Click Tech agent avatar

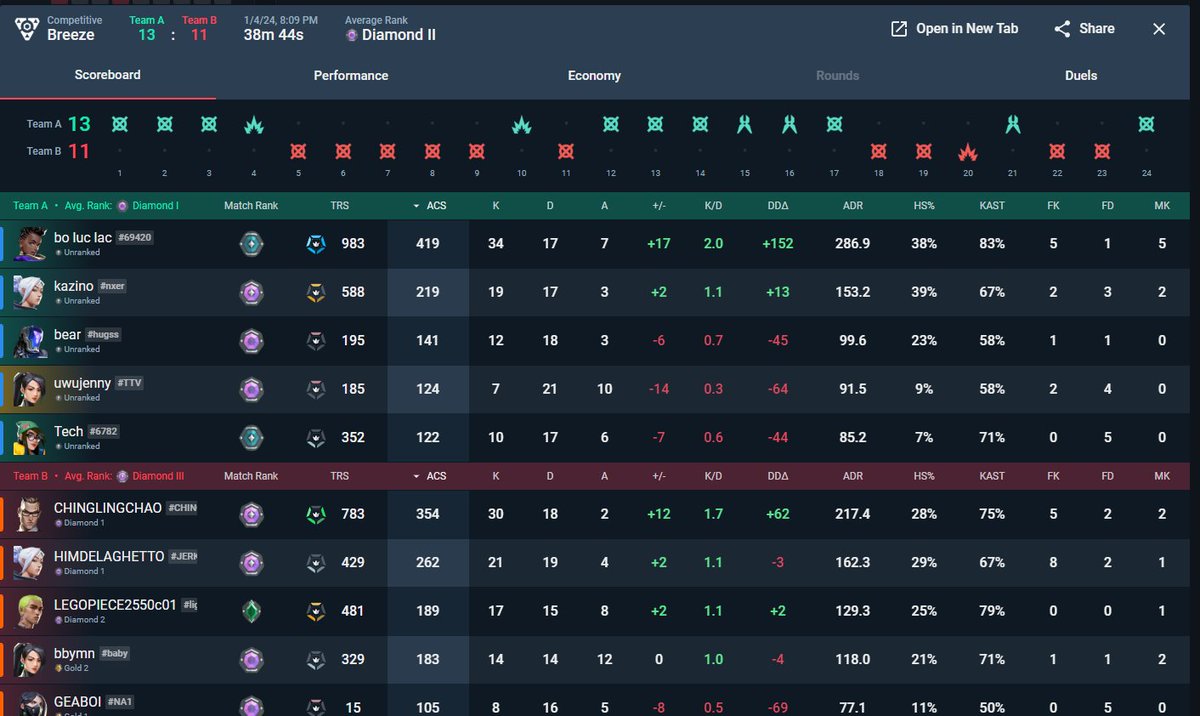point(28,437)
